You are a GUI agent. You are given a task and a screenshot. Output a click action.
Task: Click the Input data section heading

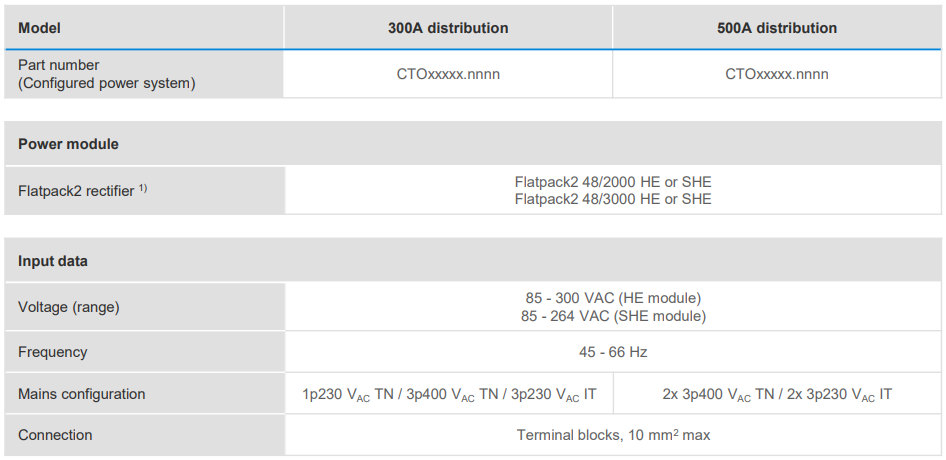click(x=53, y=261)
